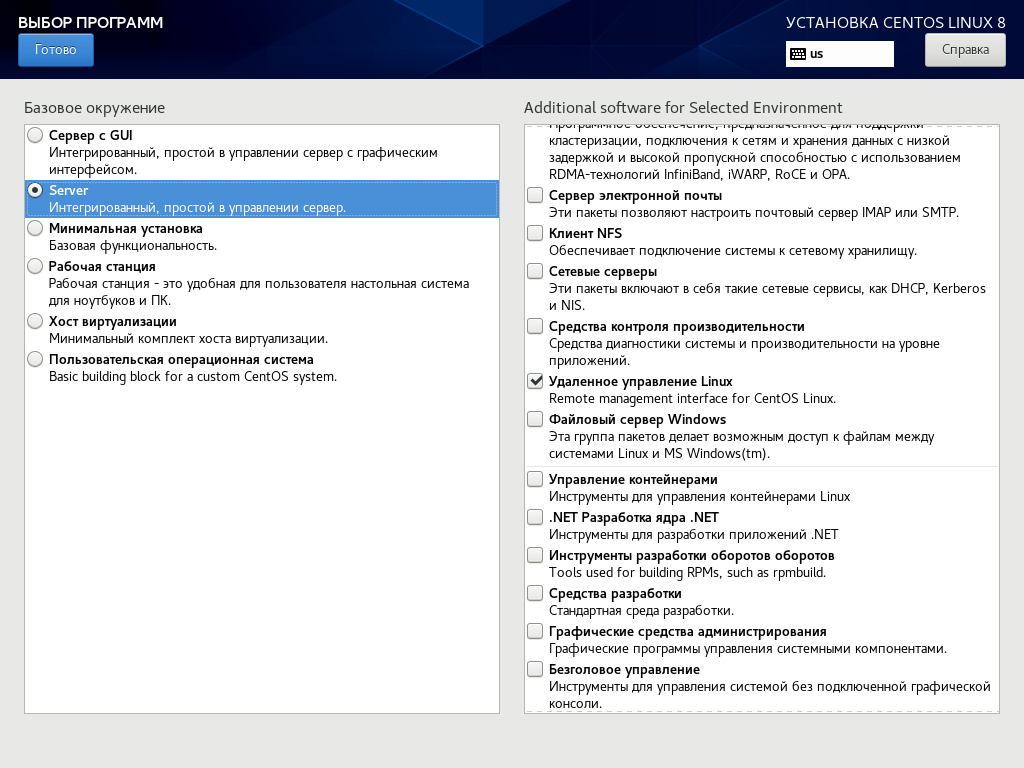Click the Интегрированный, простой в управлении сервер. description
The image size is (1024, 768).
tap(197, 208)
